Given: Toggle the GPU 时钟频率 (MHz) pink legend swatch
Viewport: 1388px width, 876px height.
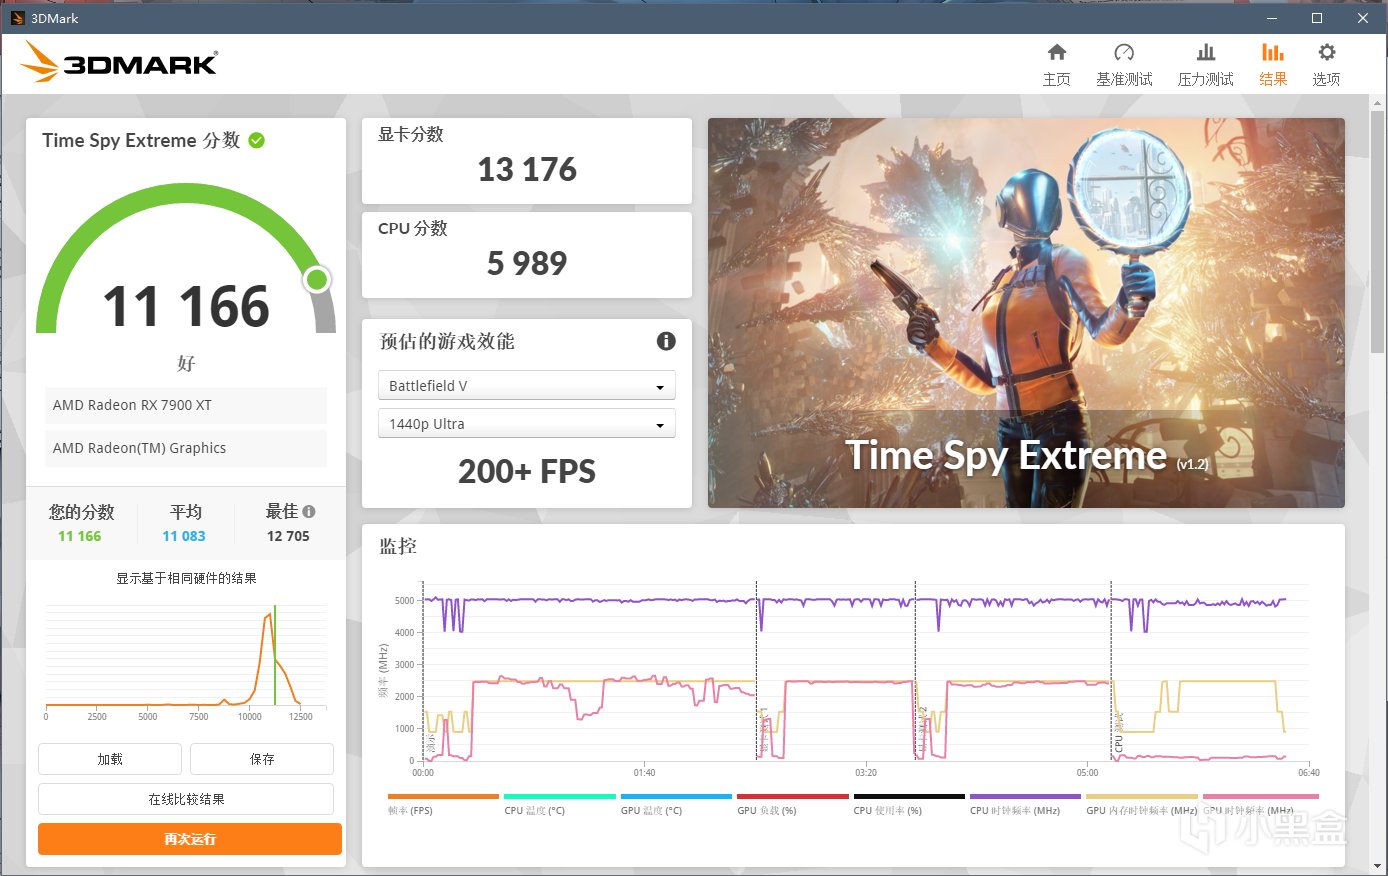Looking at the screenshot, I should pyautogui.click(x=1260, y=797).
